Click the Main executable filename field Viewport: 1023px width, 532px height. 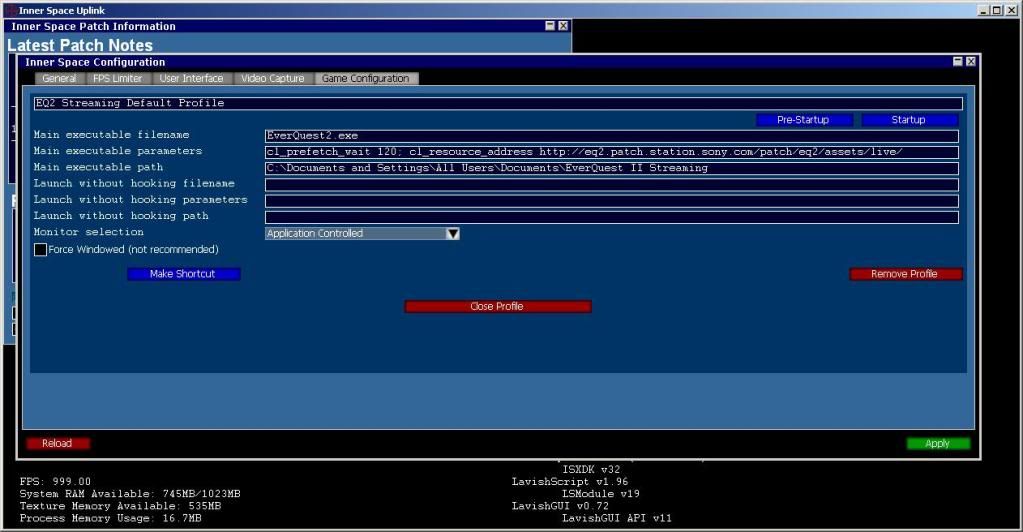point(611,136)
